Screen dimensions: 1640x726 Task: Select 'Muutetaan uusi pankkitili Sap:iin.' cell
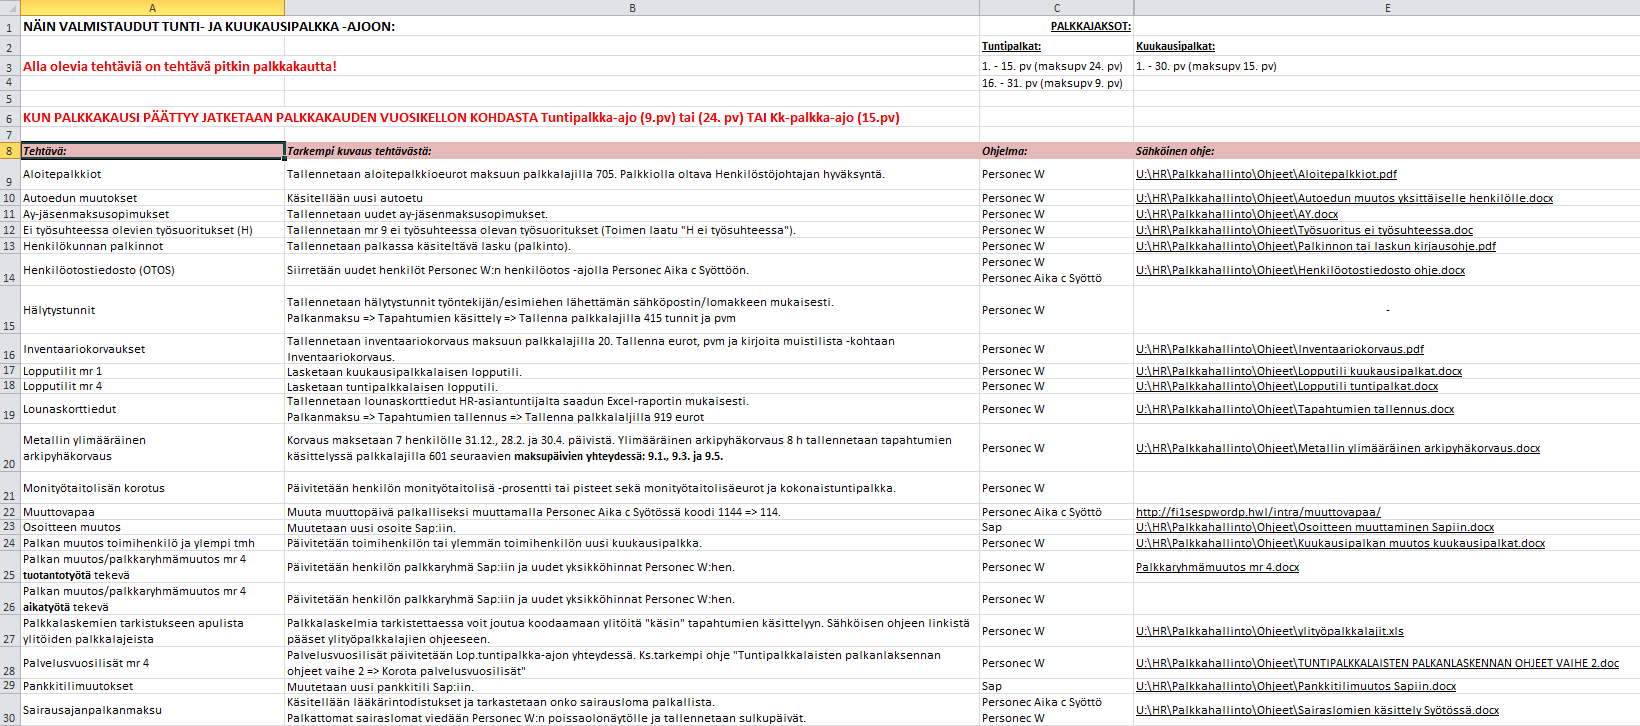[632, 686]
